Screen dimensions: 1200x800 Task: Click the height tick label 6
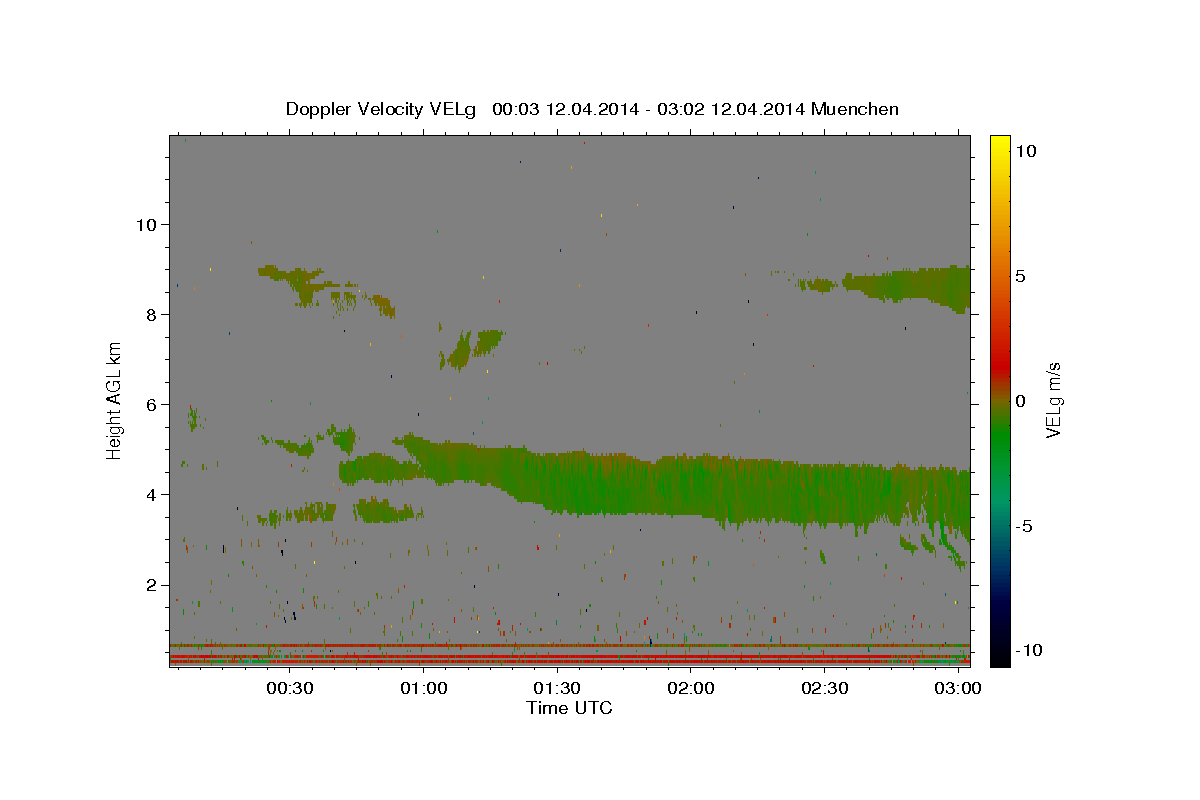point(149,404)
